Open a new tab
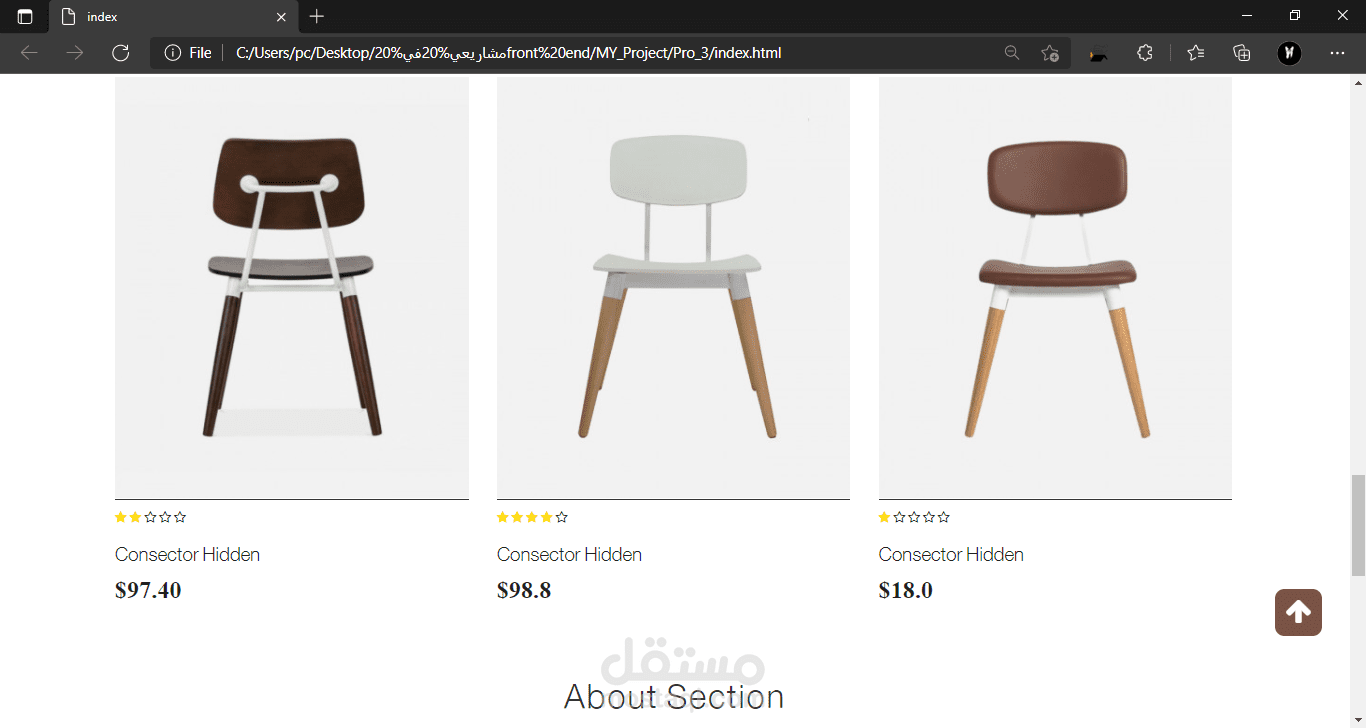 click(317, 17)
